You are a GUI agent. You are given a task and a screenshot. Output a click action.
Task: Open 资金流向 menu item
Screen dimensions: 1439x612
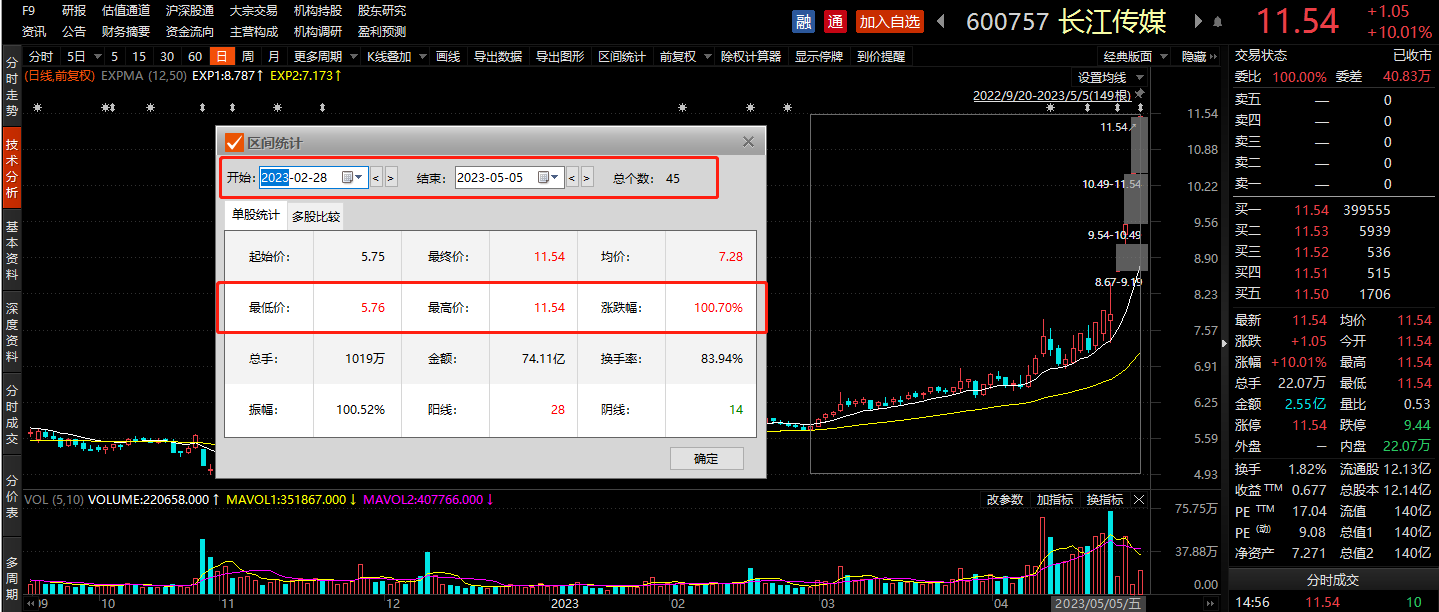coord(190,31)
